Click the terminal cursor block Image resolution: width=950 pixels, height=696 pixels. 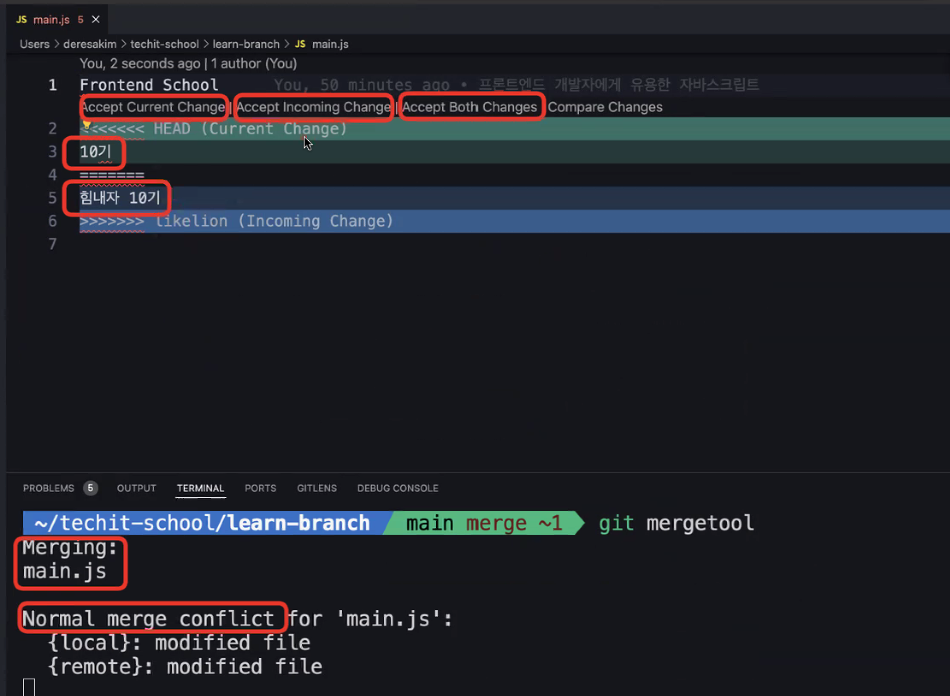click(29, 688)
